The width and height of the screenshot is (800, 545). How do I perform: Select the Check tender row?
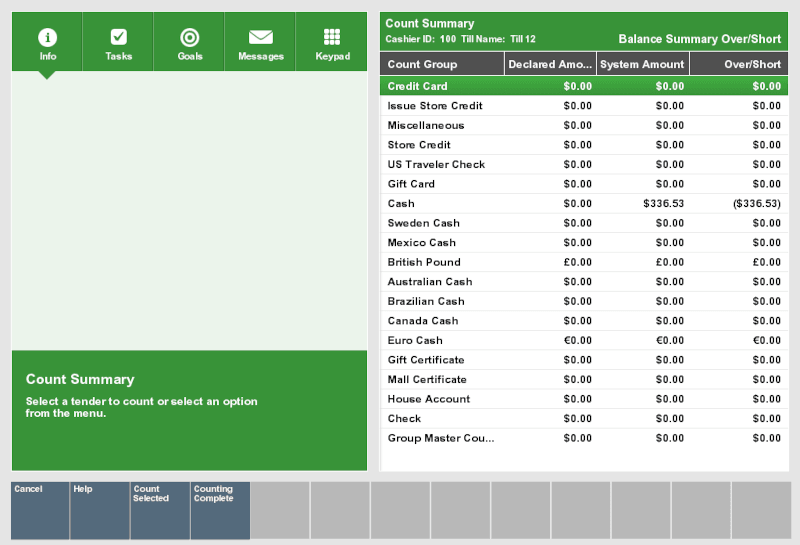tap(584, 418)
